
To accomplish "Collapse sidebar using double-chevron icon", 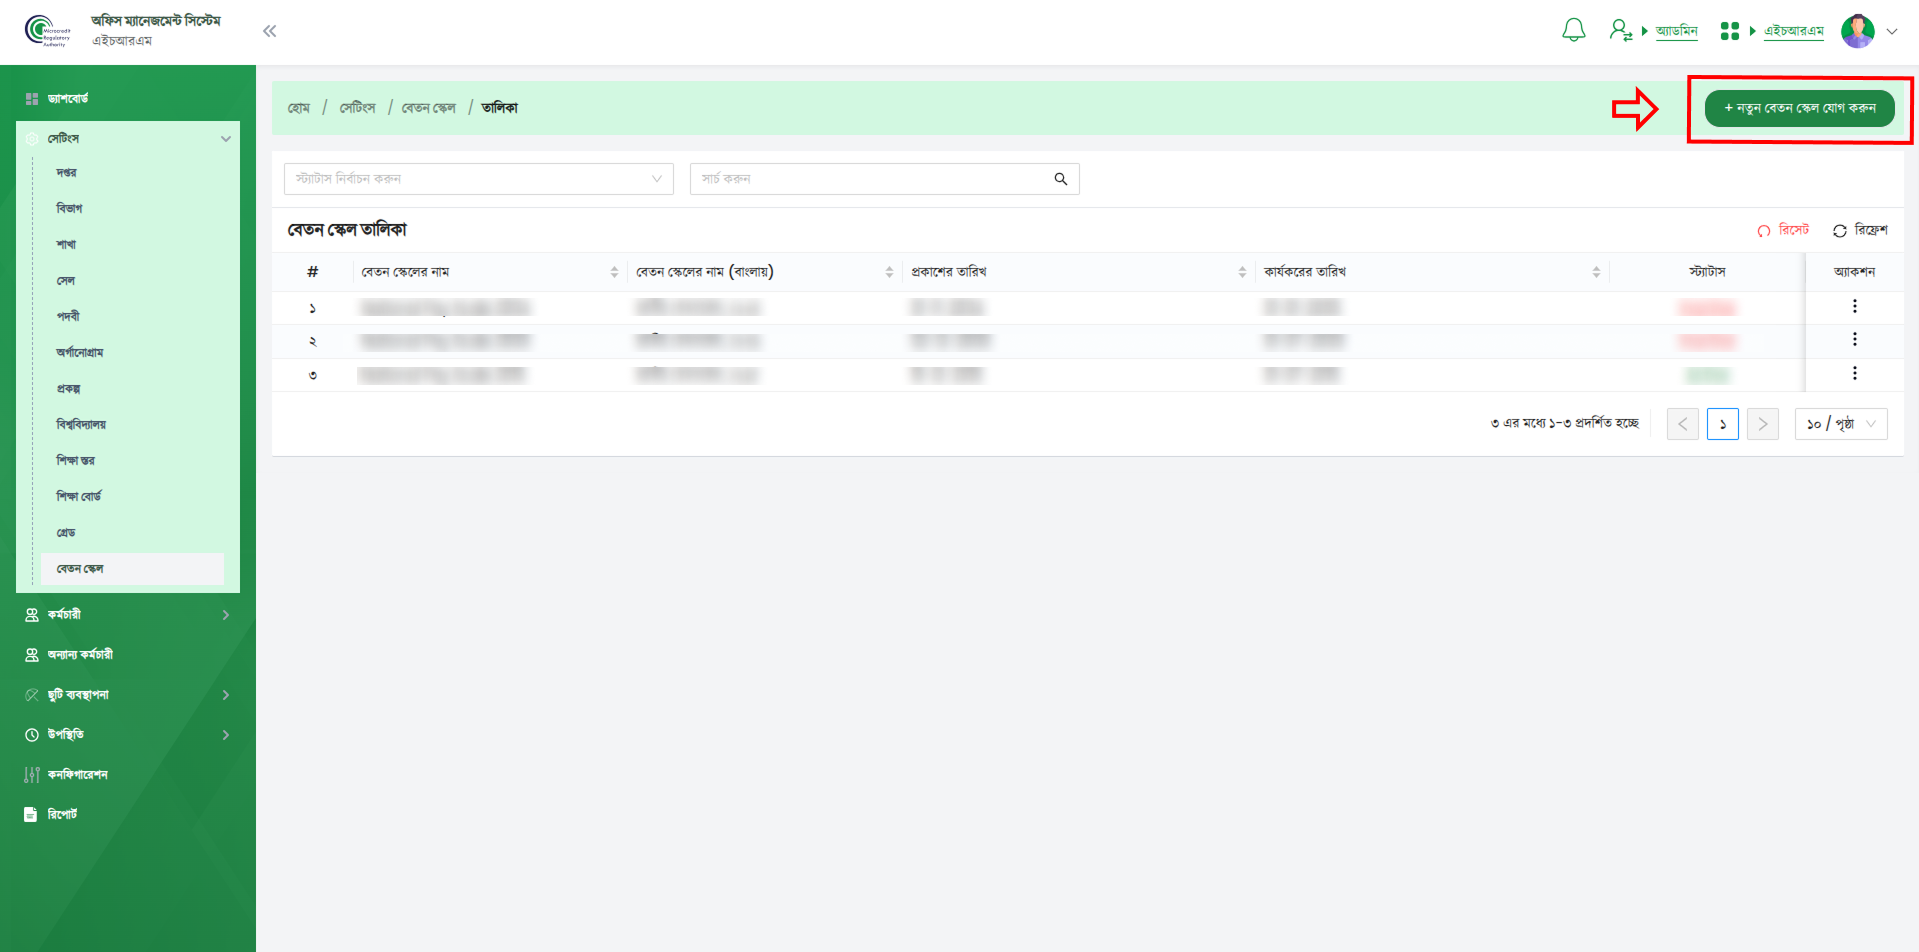I will click(x=269, y=31).
